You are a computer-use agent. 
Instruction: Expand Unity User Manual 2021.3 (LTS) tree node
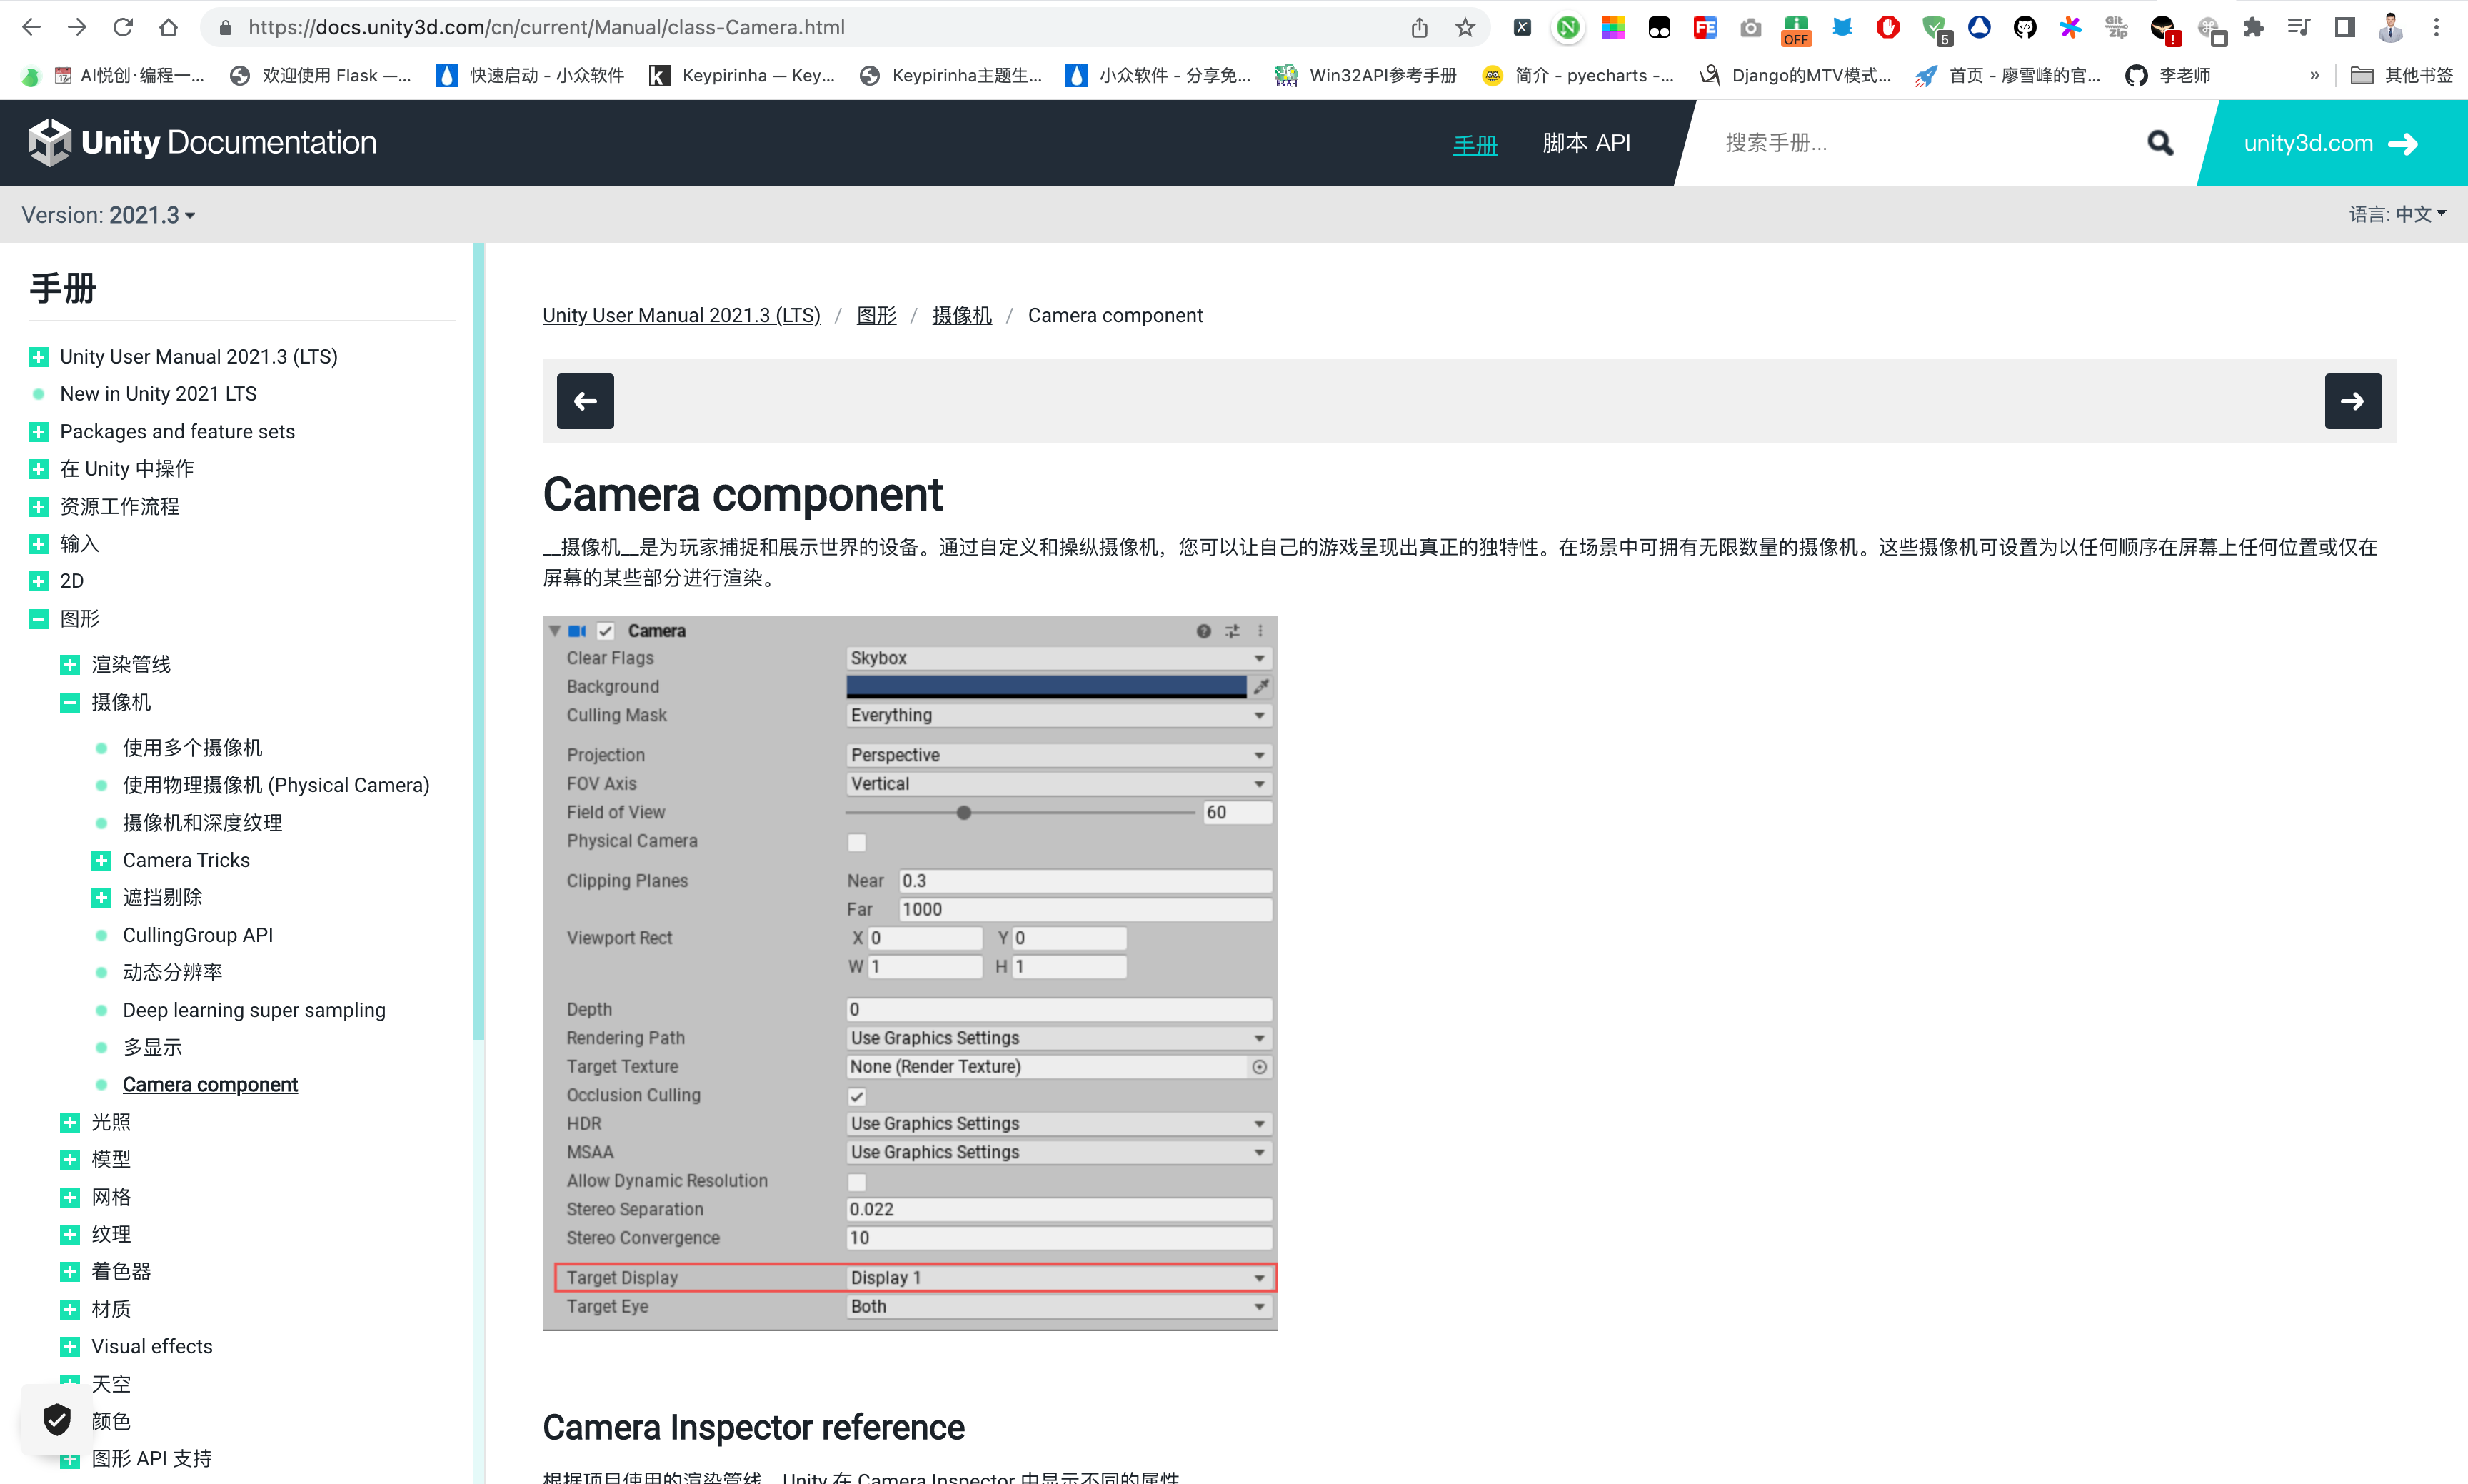tap(38, 357)
